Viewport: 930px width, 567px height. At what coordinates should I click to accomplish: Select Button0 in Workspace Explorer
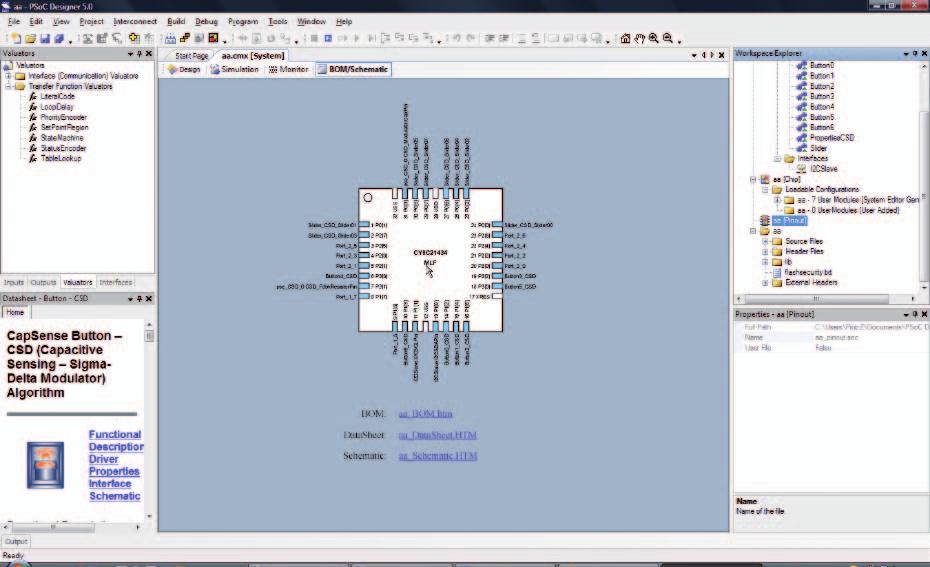pos(821,65)
